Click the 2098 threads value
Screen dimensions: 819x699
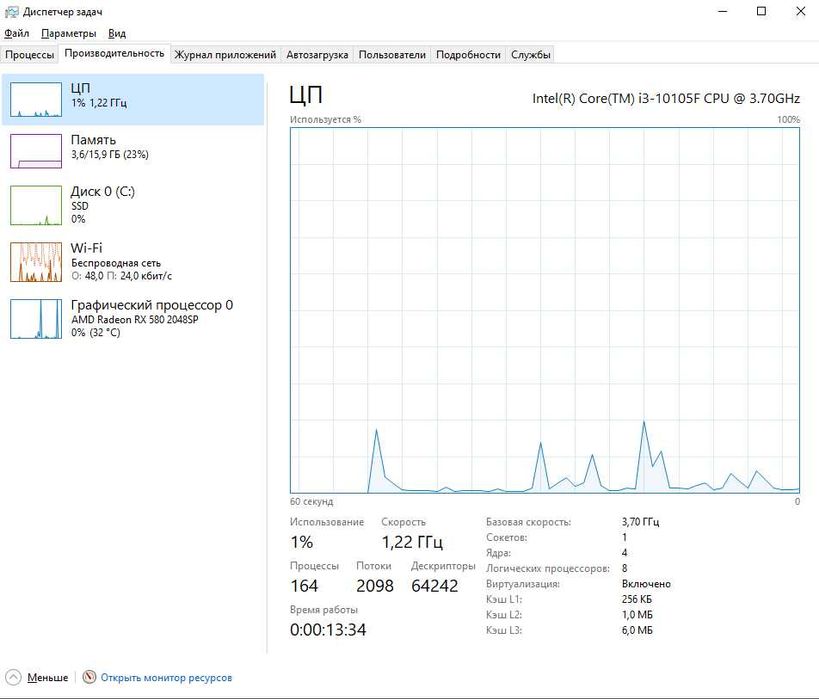(375, 586)
